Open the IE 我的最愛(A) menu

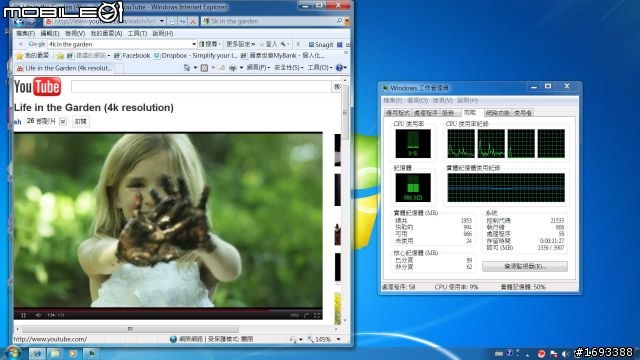pyautogui.click(x=106, y=33)
